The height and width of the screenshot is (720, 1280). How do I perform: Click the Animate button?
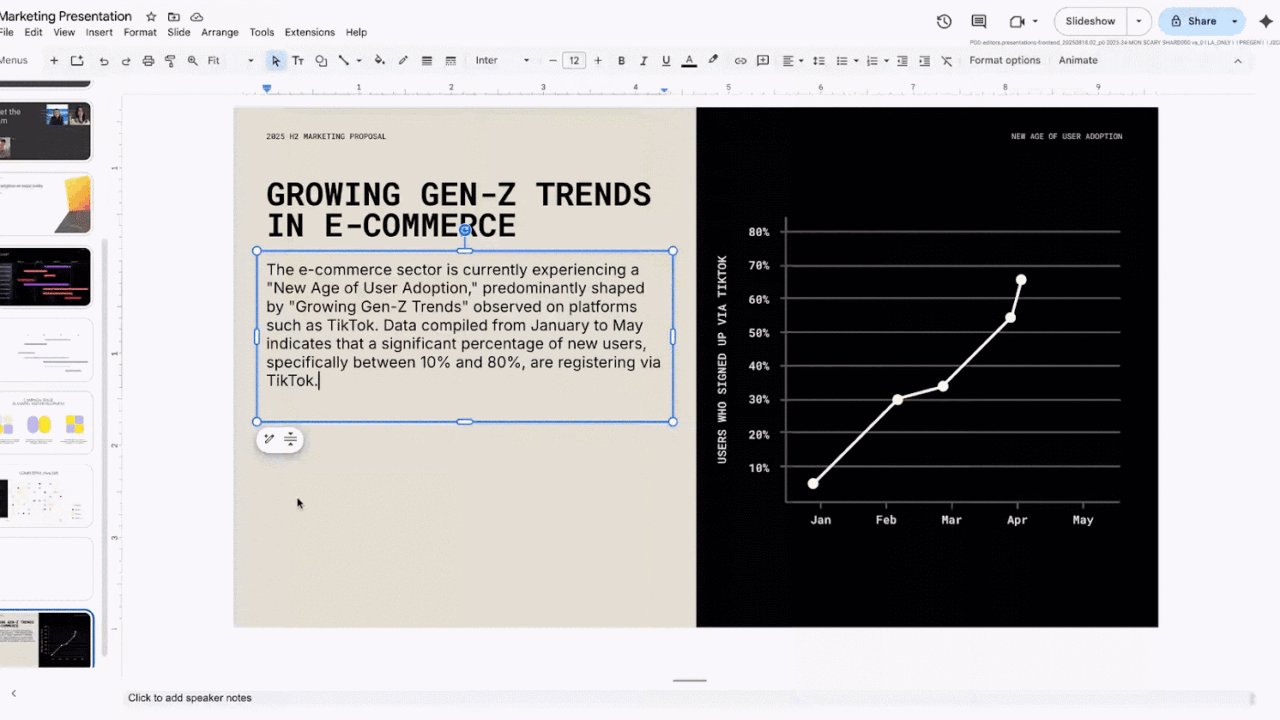1078,60
